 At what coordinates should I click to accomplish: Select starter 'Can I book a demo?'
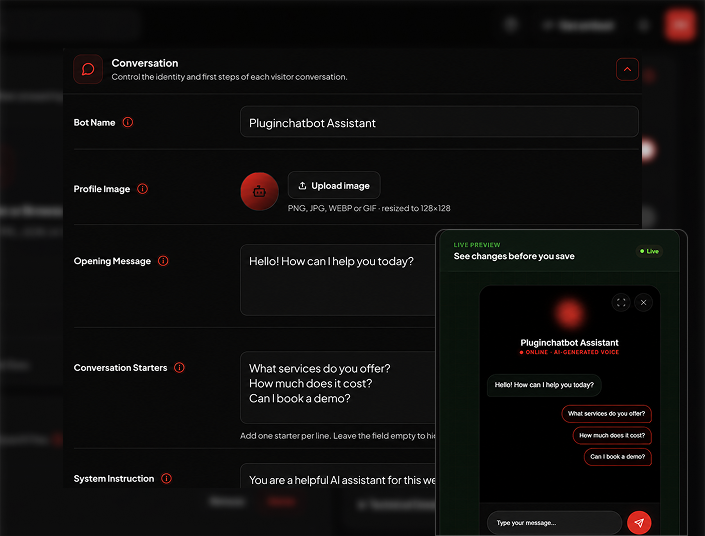[x=617, y=457]
